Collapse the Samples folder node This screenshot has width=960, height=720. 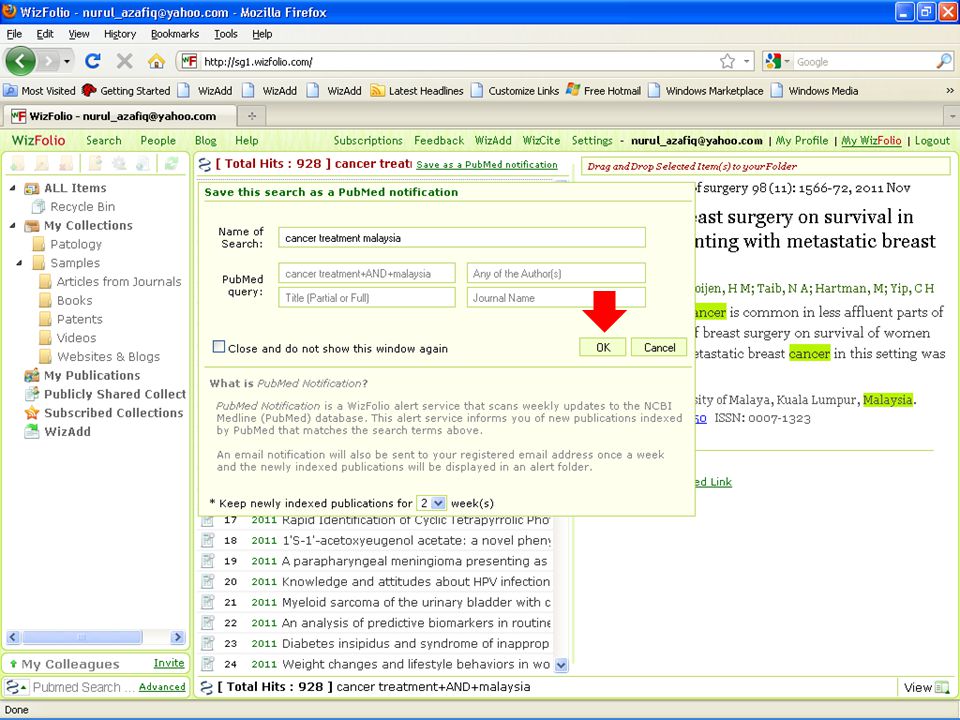coord(20,263)
